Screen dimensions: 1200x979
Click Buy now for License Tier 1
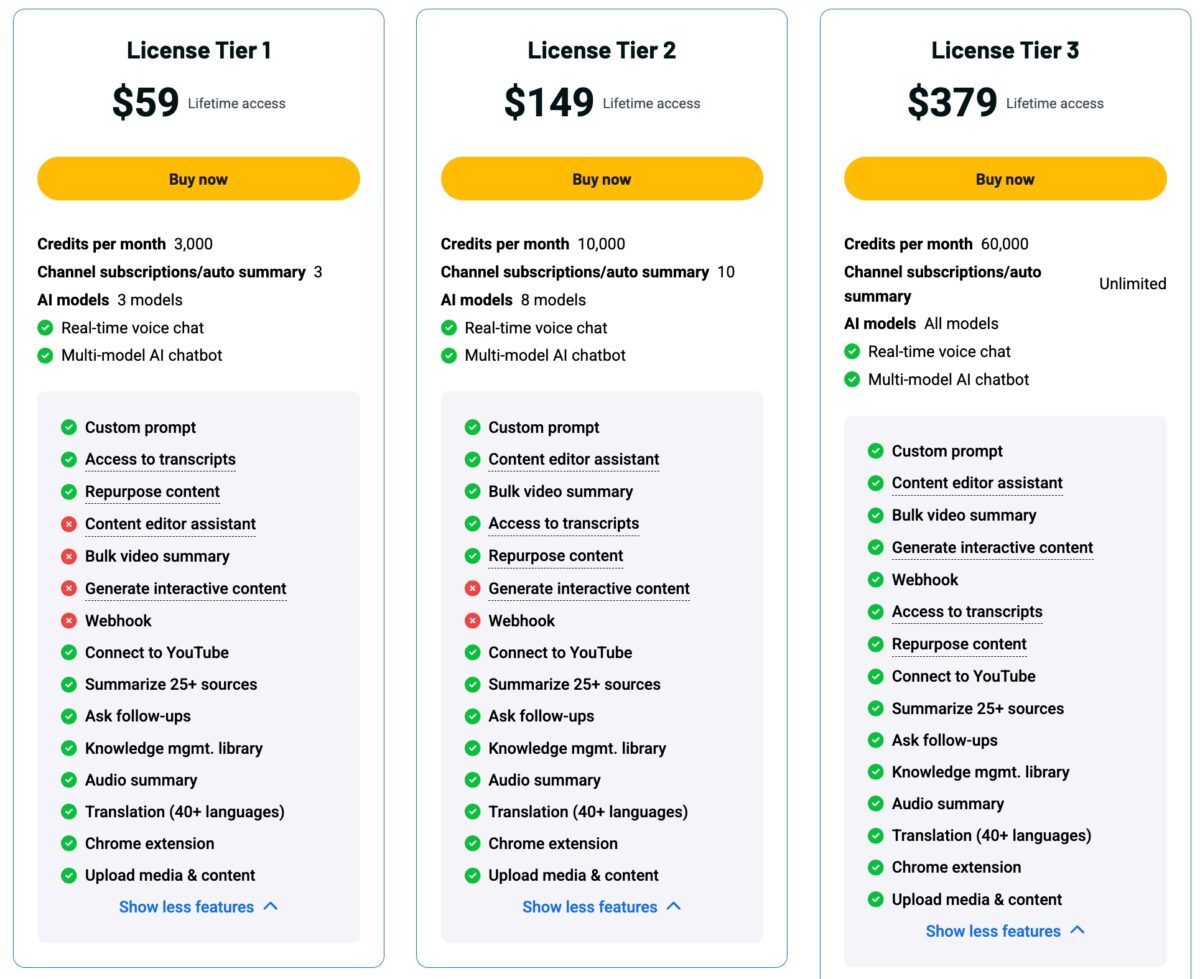click(198, 179)
